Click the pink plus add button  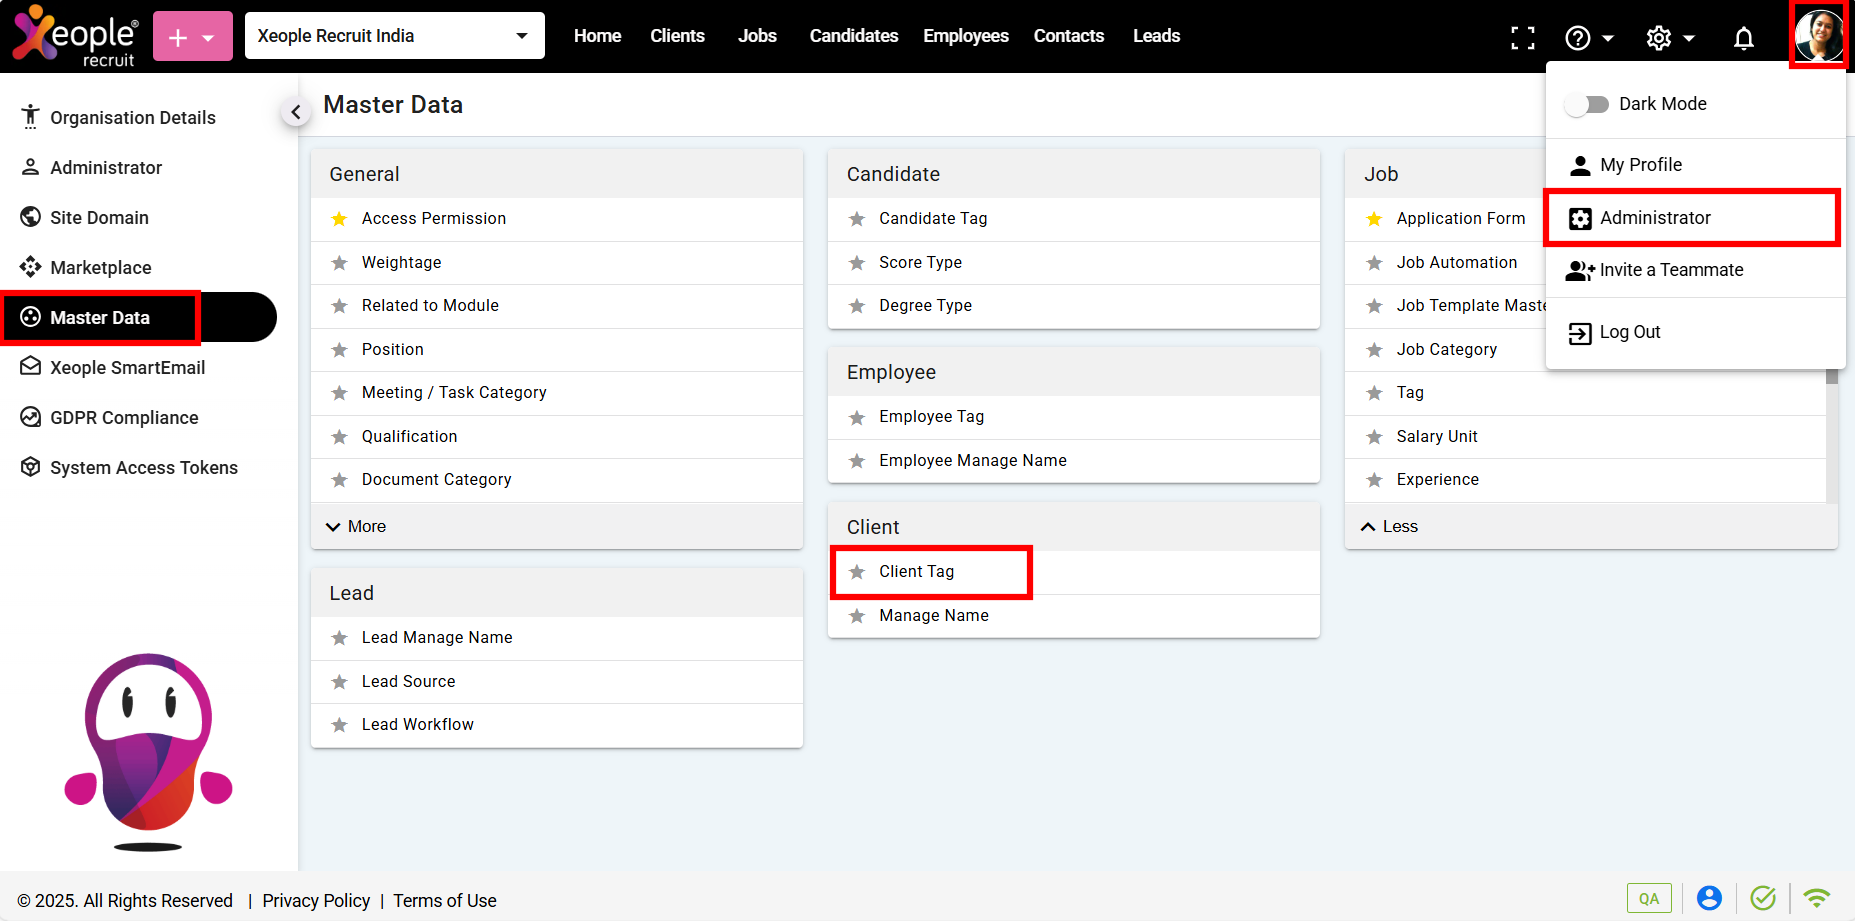[x=192, y=37]
